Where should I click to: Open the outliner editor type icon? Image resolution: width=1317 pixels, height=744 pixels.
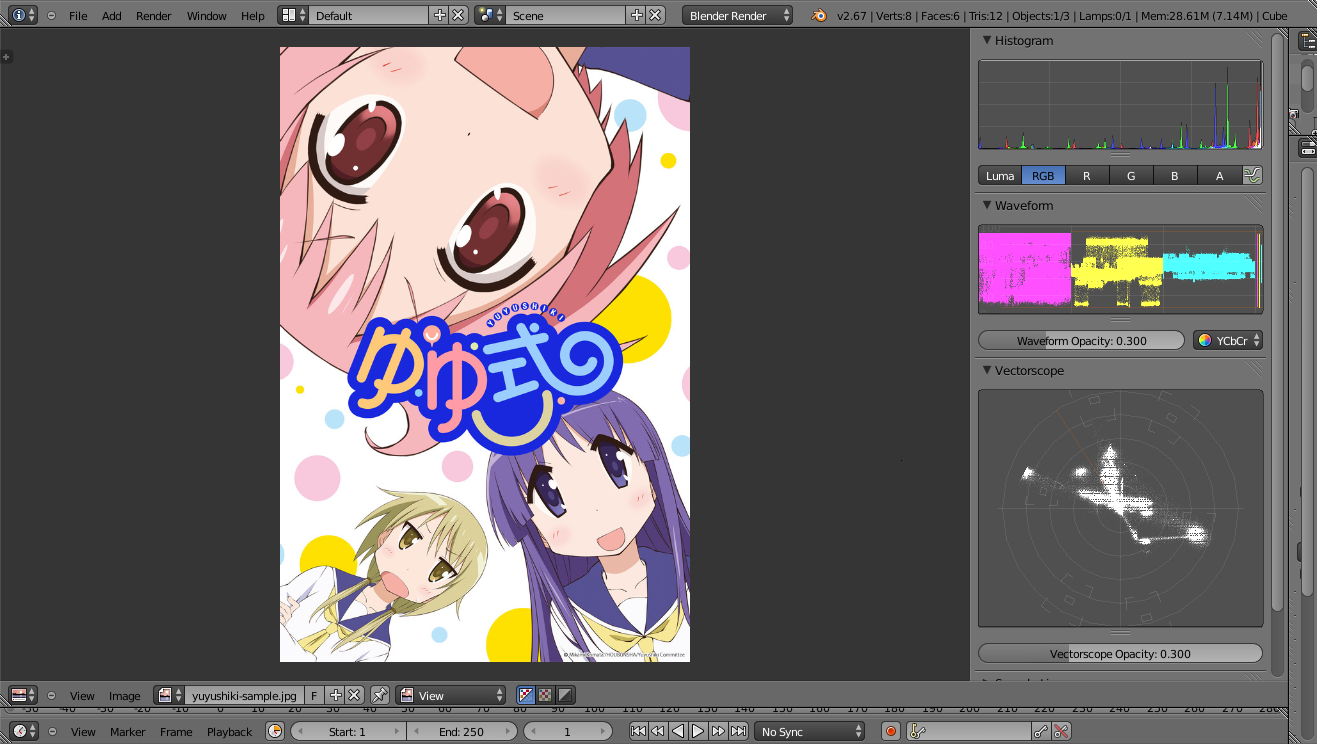point(1308,41)
